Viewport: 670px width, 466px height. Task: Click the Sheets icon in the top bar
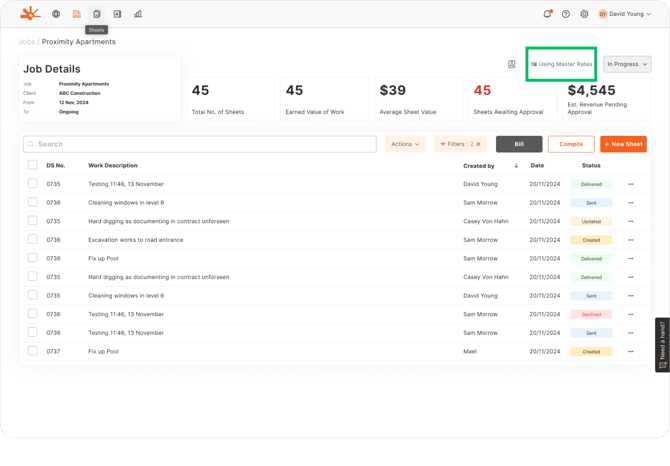click(97, 14)
